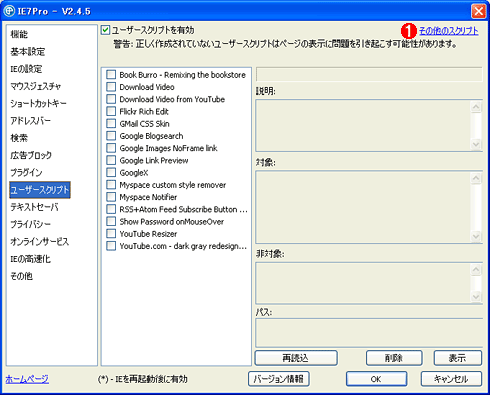490x395 pixels.
Task: Tick the GoogleX script checkbox
Action: coord(111,173)
